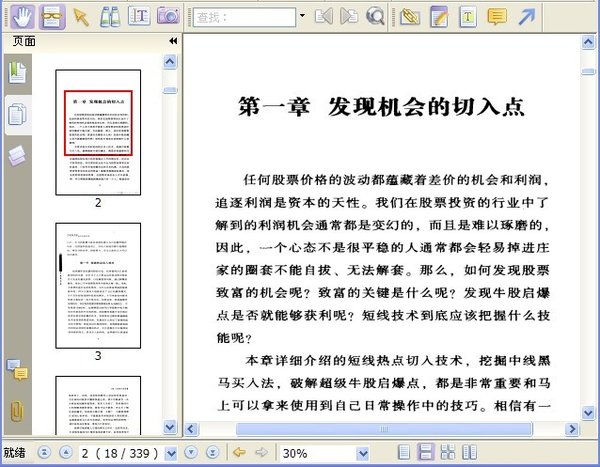
Task: Switch to the Pages thumbnails tab
Action: [x=17, y=114]
